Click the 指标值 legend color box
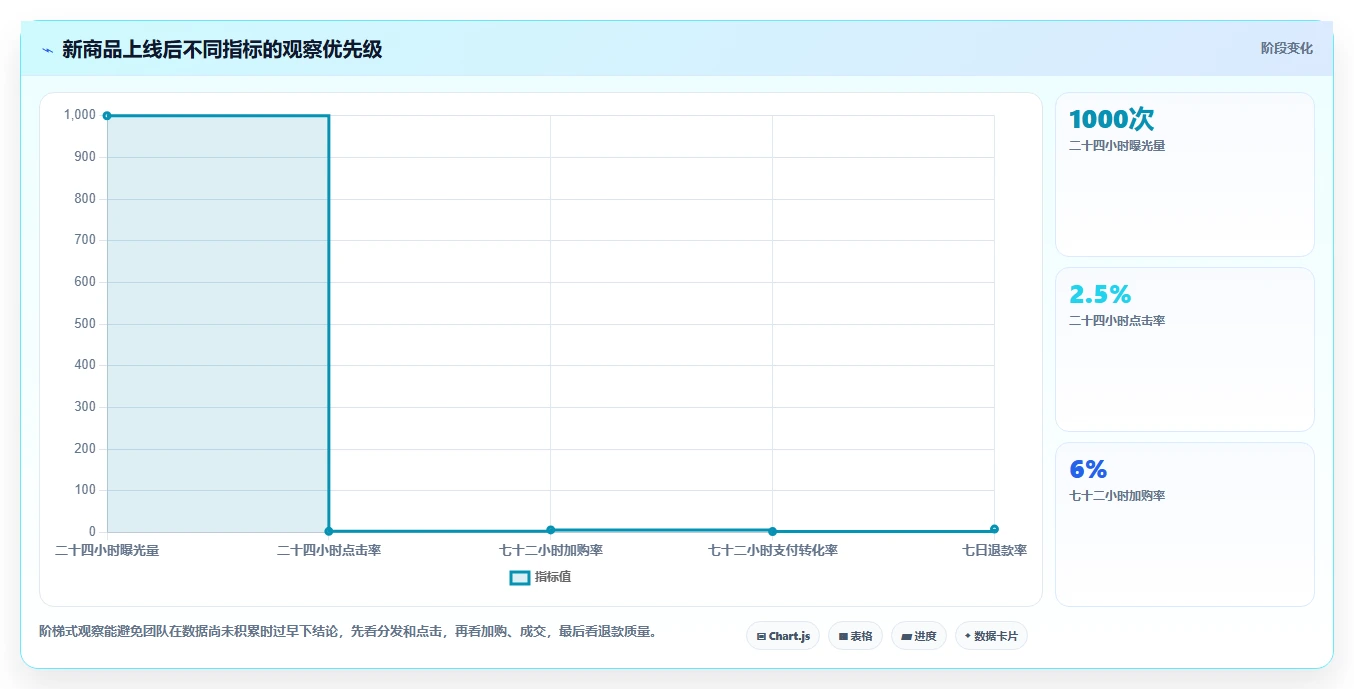Screen dimensions: 1354x689 click(x=520, y=577)
